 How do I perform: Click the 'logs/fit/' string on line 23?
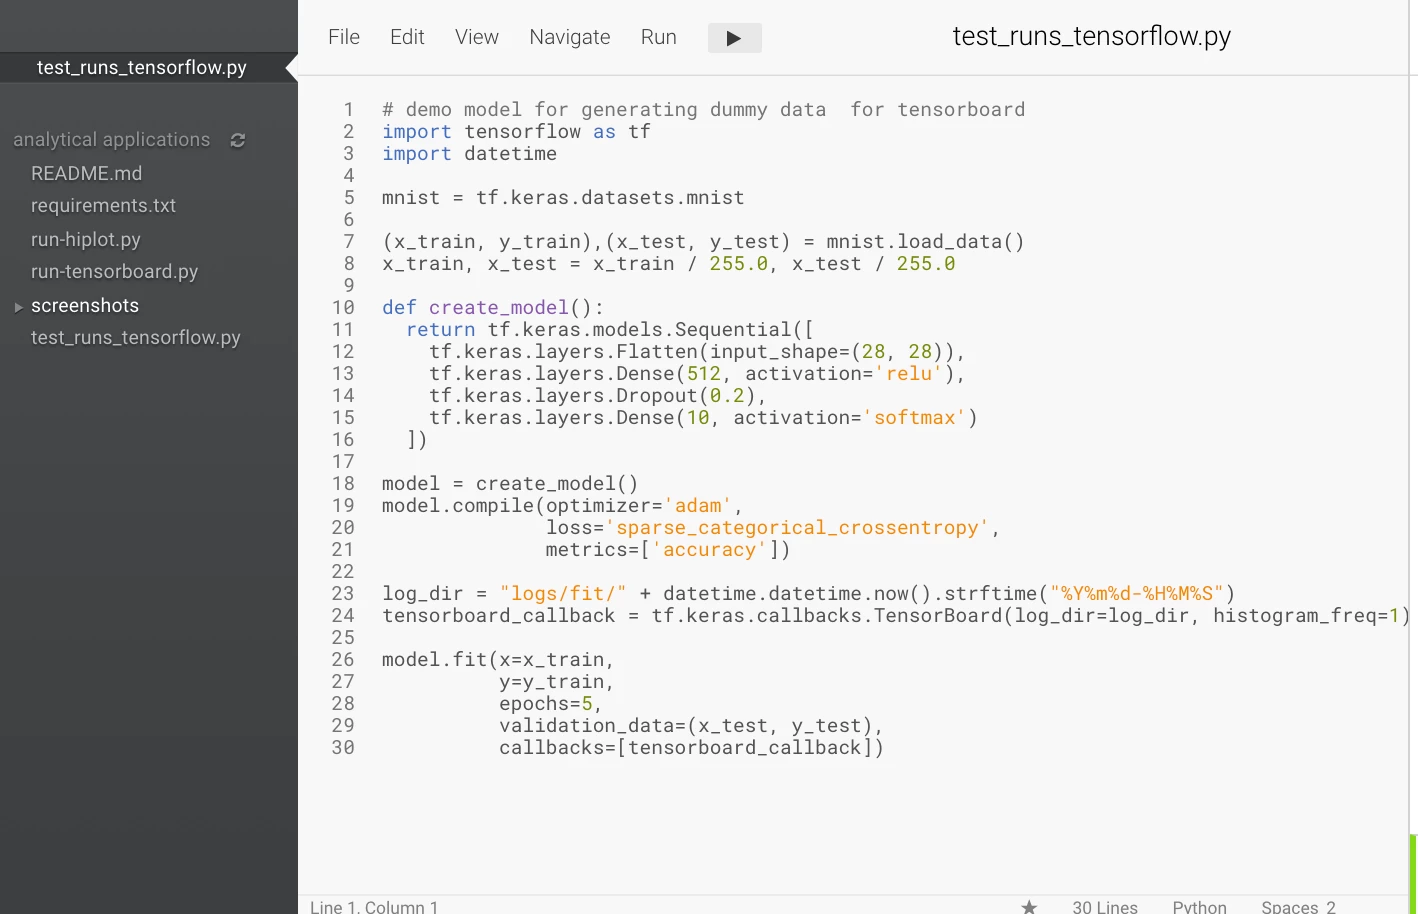tap(563, 594)
